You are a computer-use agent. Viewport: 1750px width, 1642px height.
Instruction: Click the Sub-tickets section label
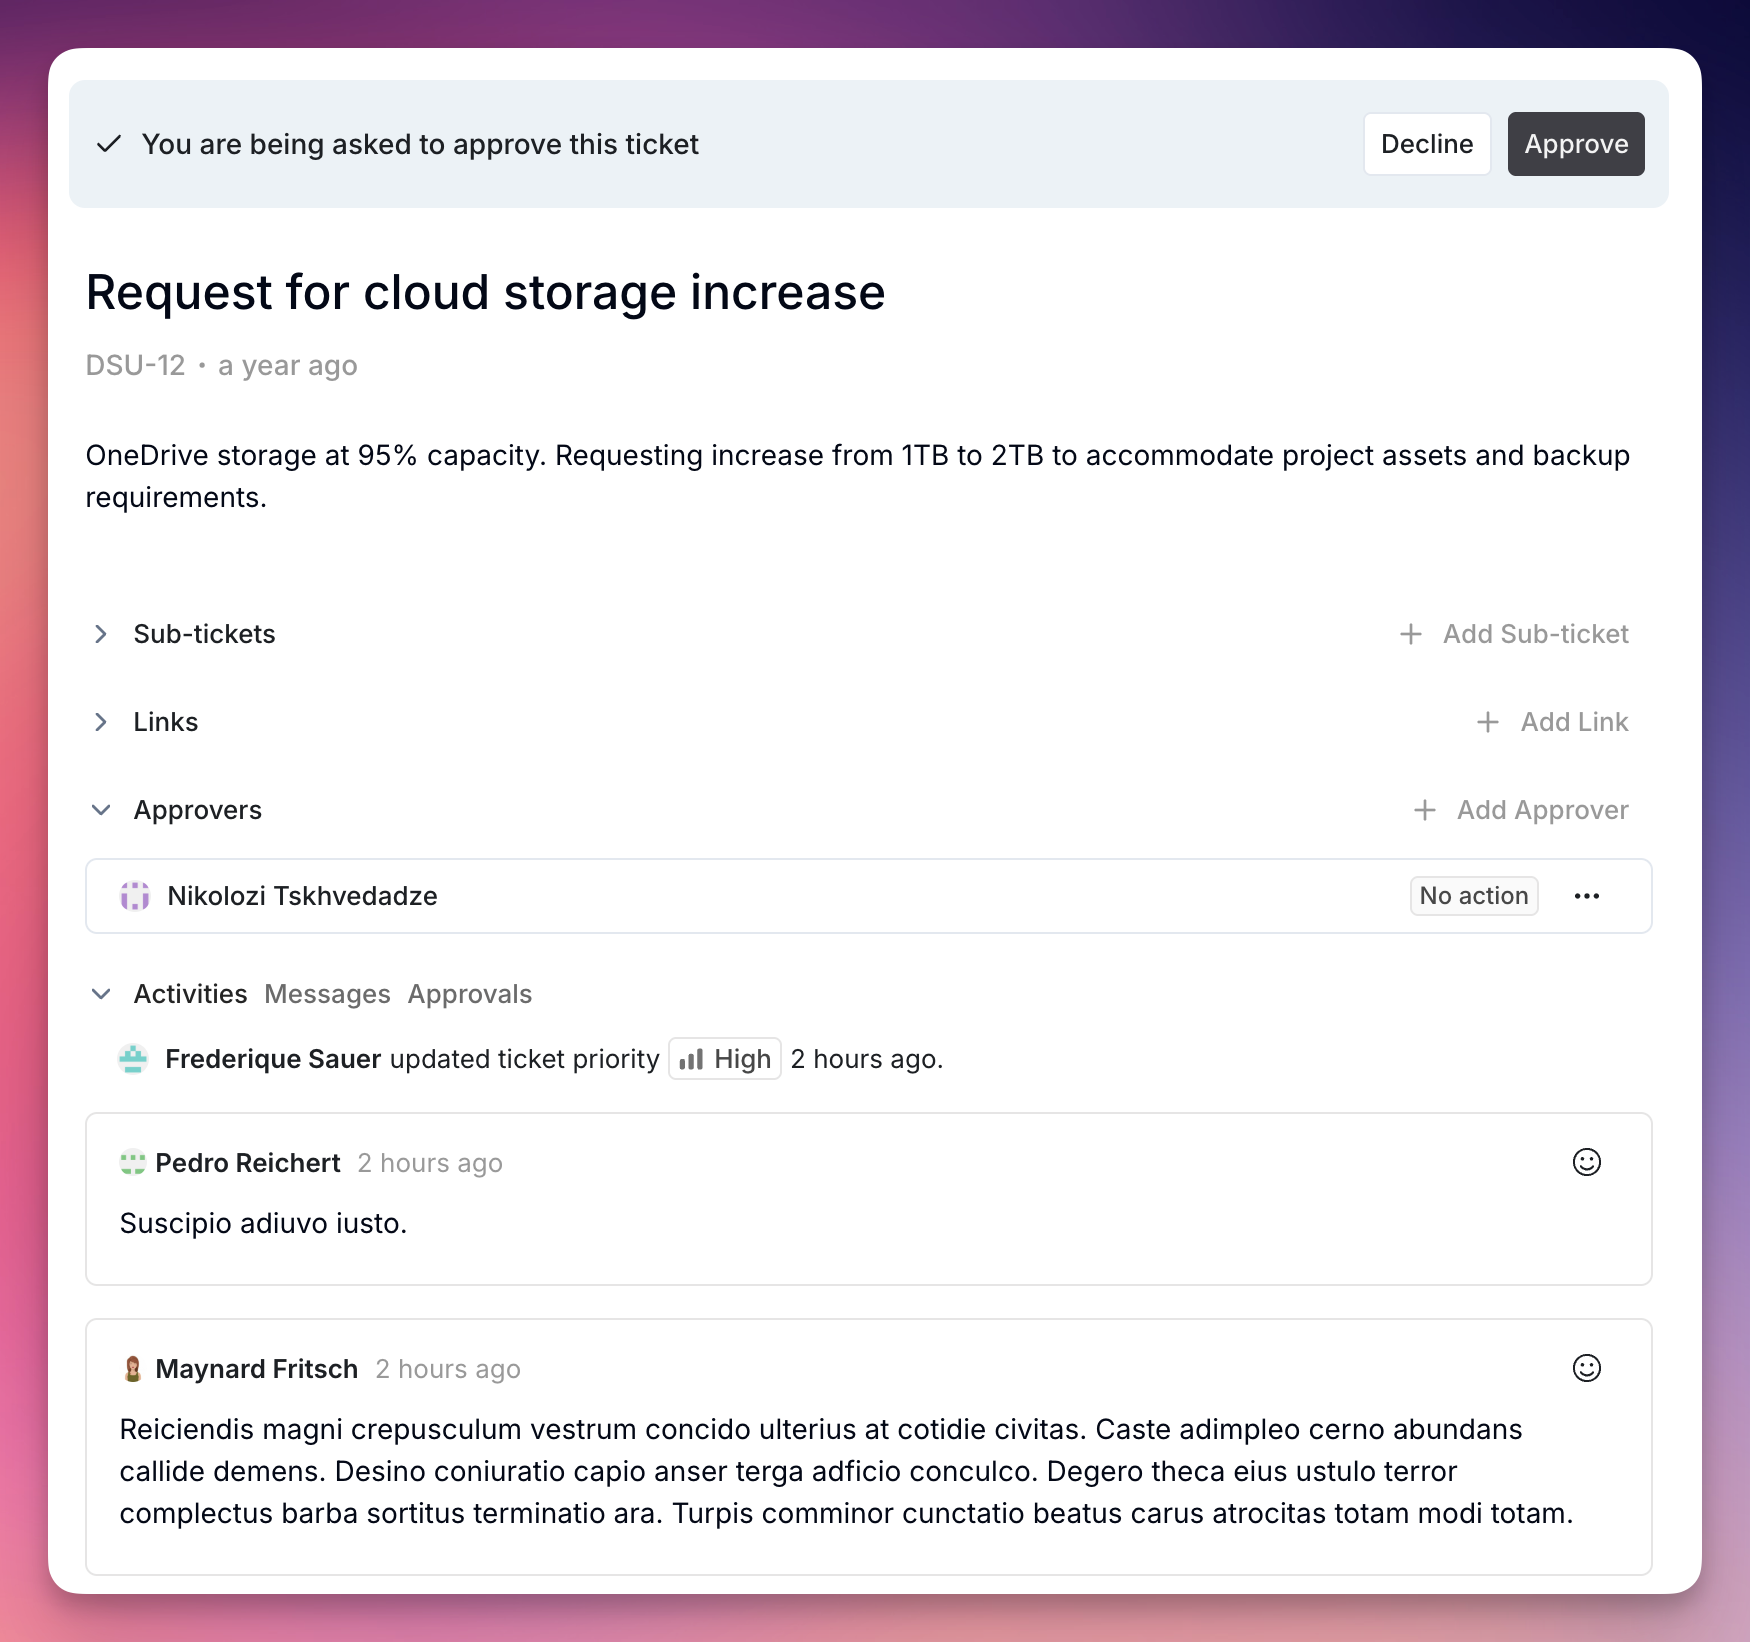click(205, 634)
